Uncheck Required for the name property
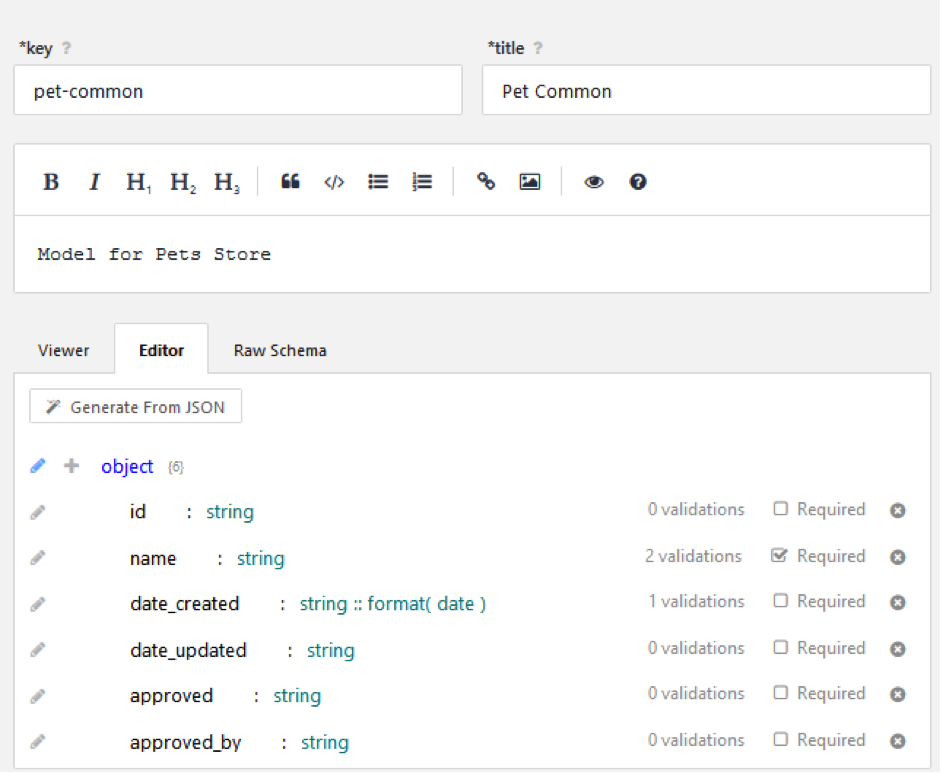Image resolution: width=941 pixels, height=773 pixels. pyautogui.click(x=780, y=556)
